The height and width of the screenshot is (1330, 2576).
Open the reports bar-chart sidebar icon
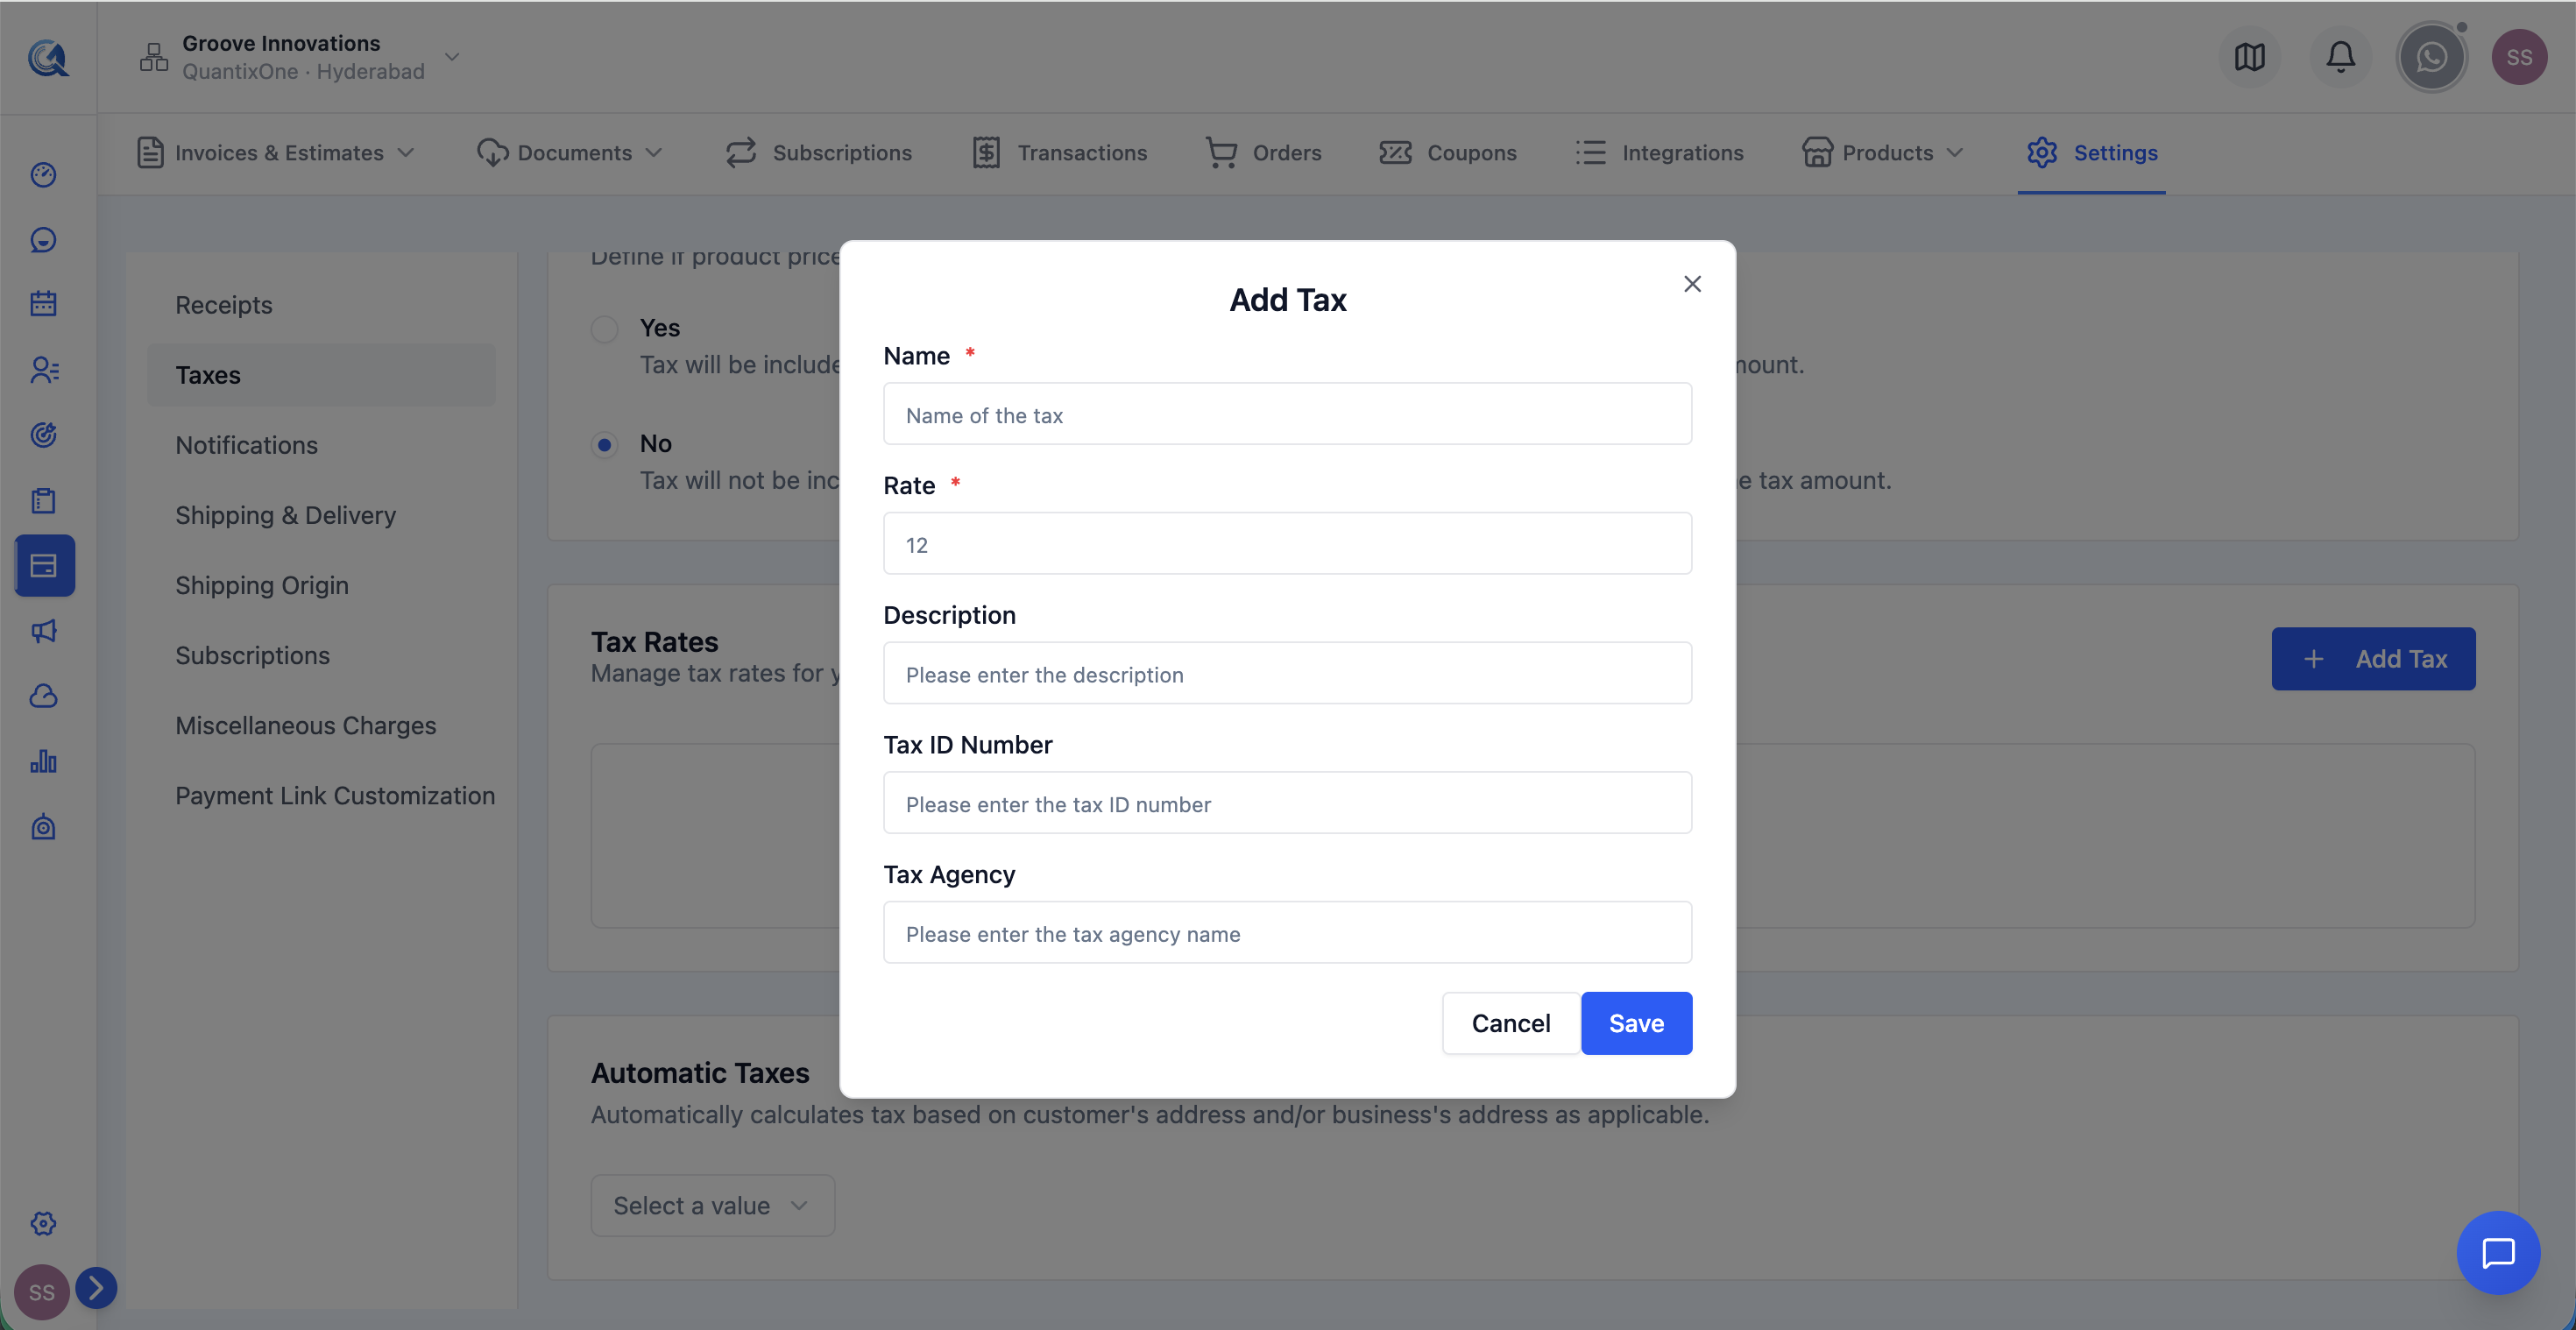click(x=43, y=761)
